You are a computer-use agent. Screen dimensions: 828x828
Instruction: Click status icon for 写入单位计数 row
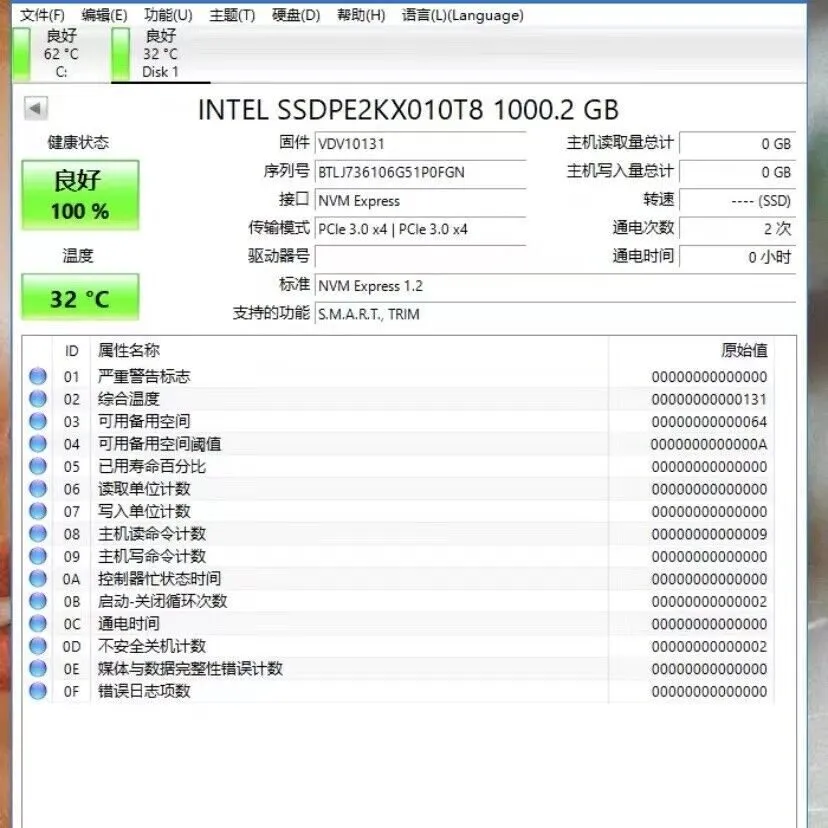pos(37,511)
